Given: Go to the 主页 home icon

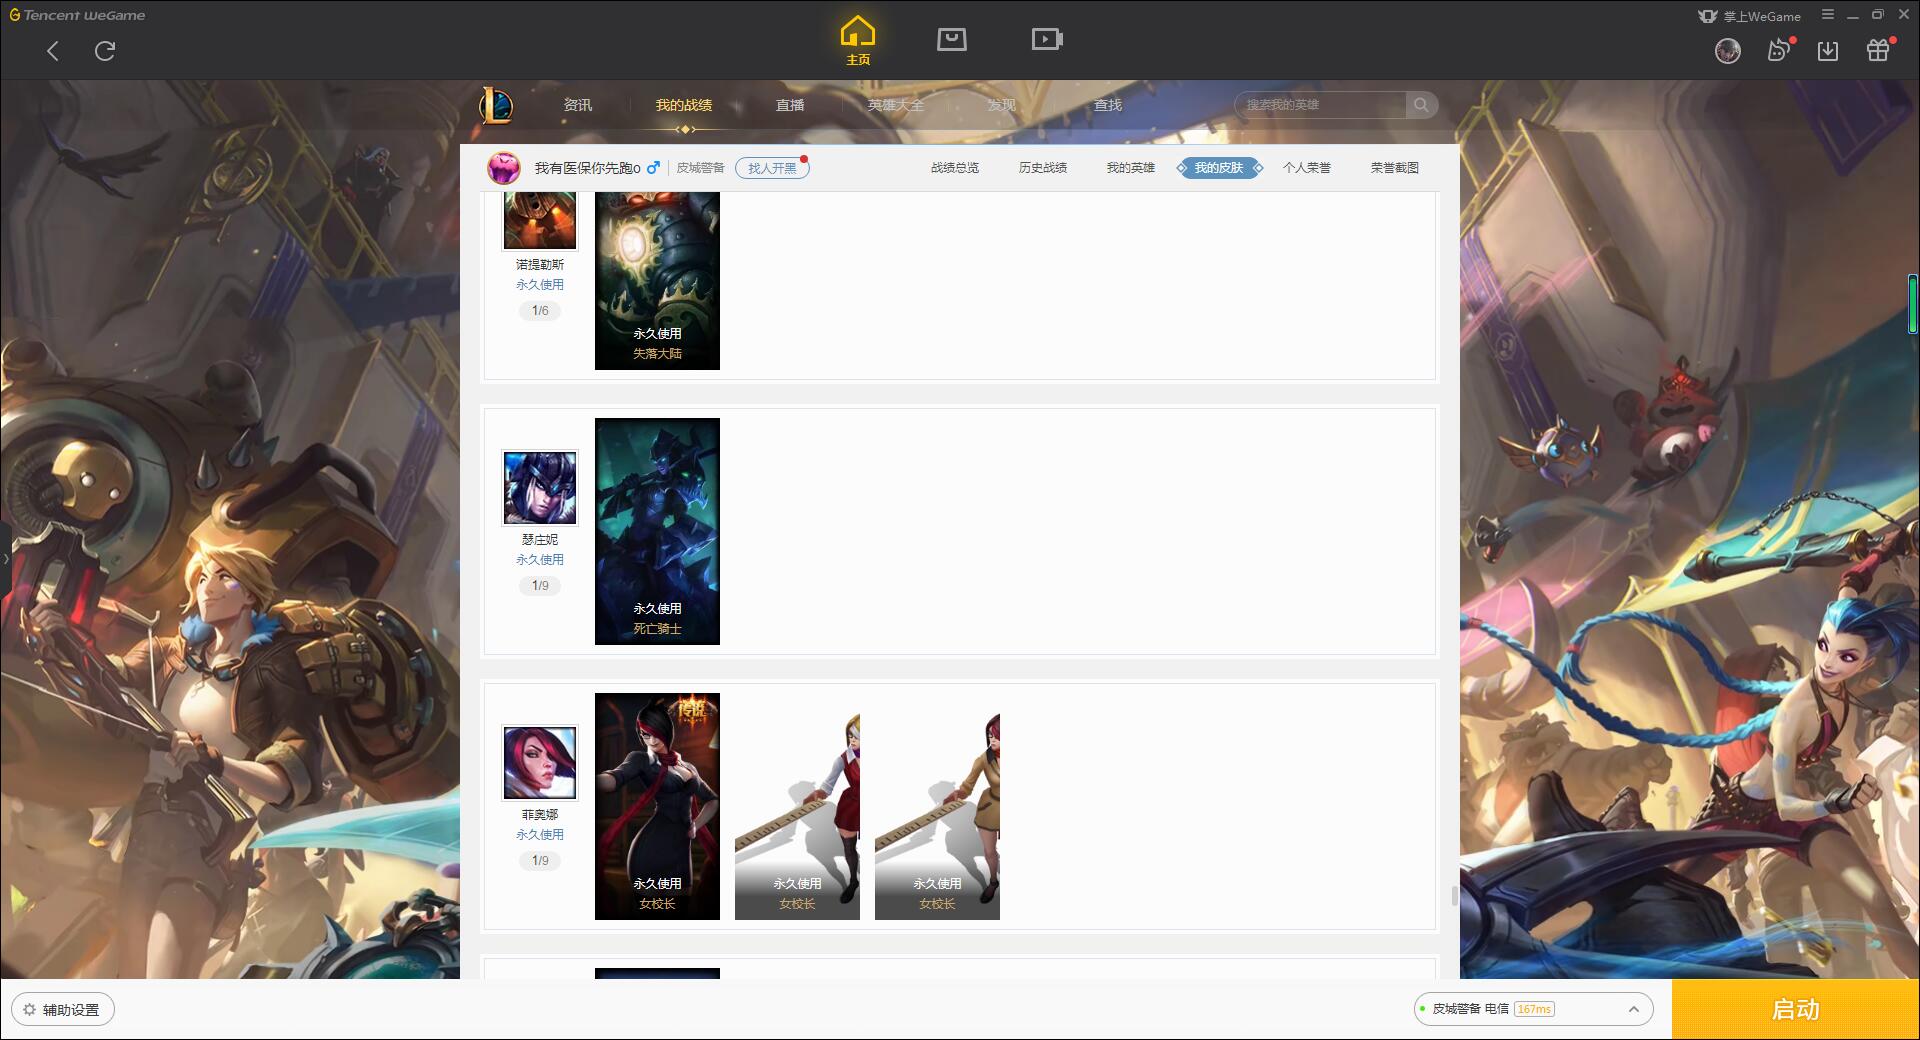Looking at the screenshot, I should click(857, 40).
